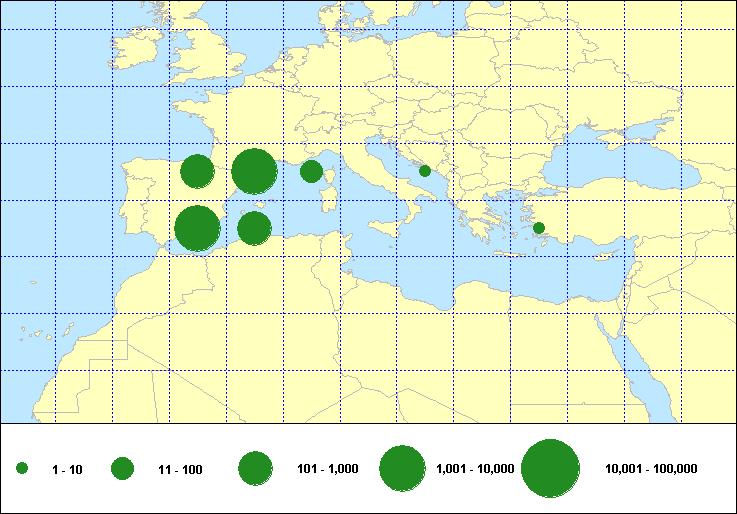Viewport: 737px width, 514px height.
Task: Click the large green circle over southern Spain
Action: point(197,228)
